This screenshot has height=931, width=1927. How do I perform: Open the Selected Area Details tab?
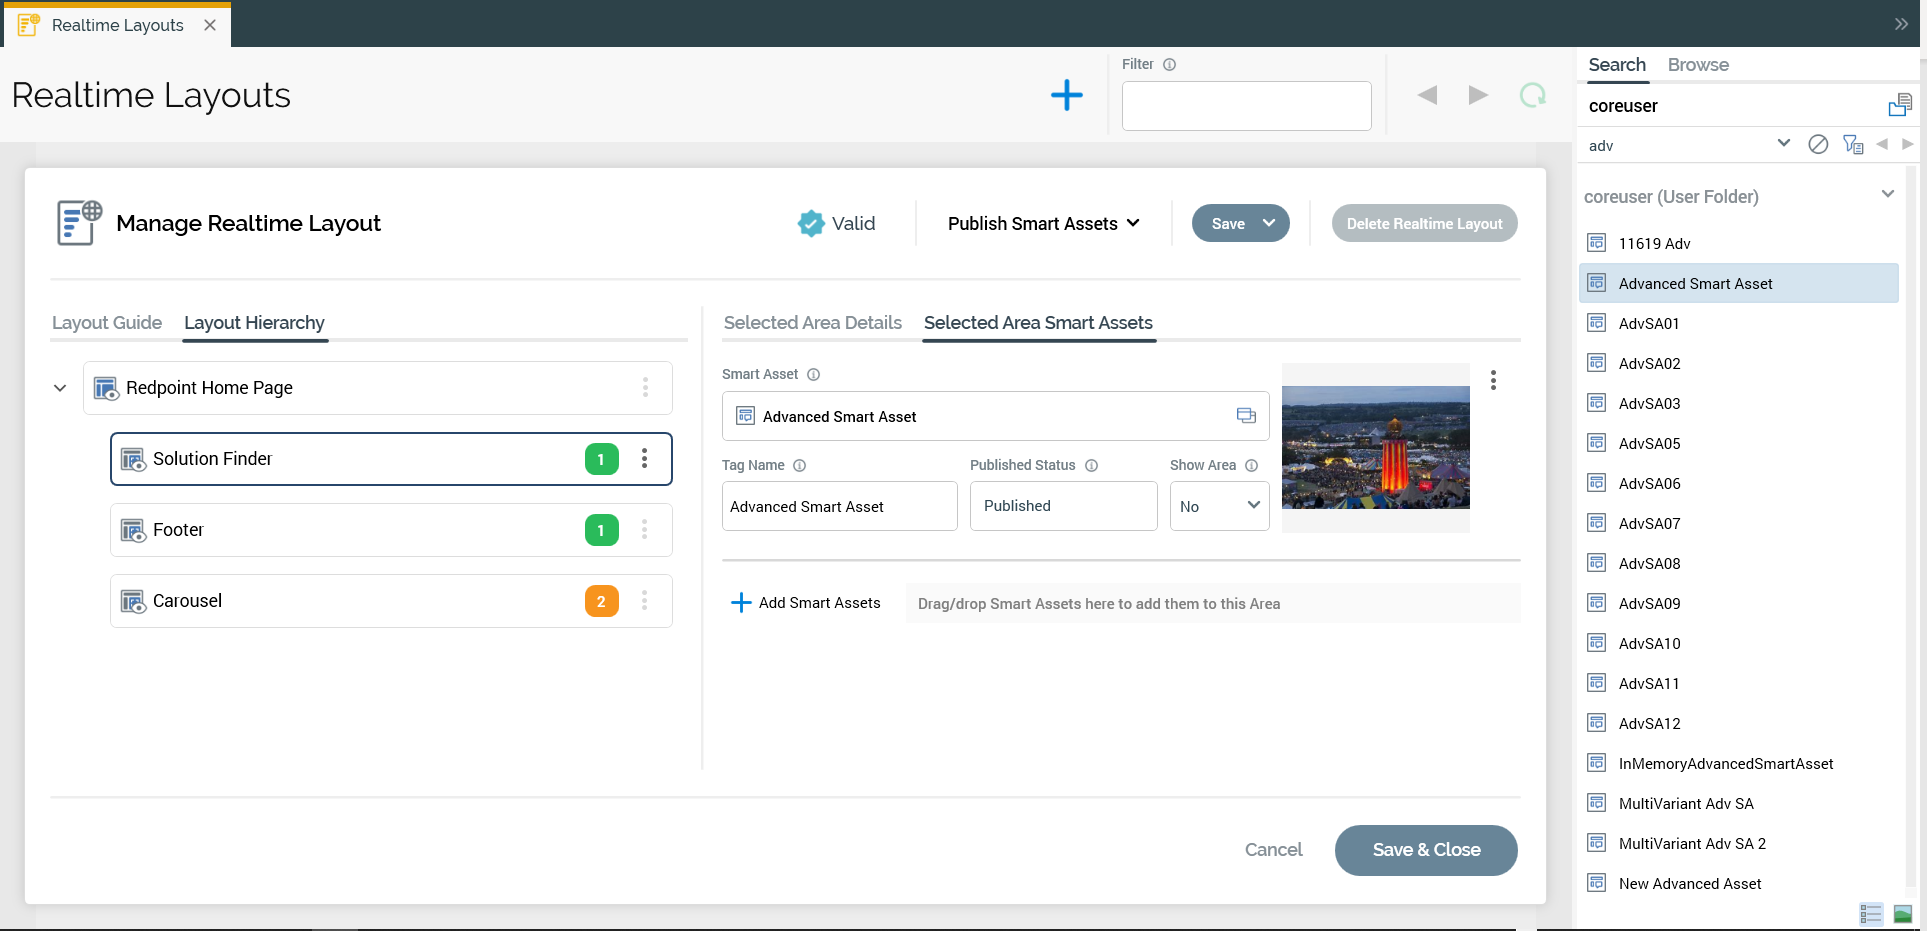[812, 323]
